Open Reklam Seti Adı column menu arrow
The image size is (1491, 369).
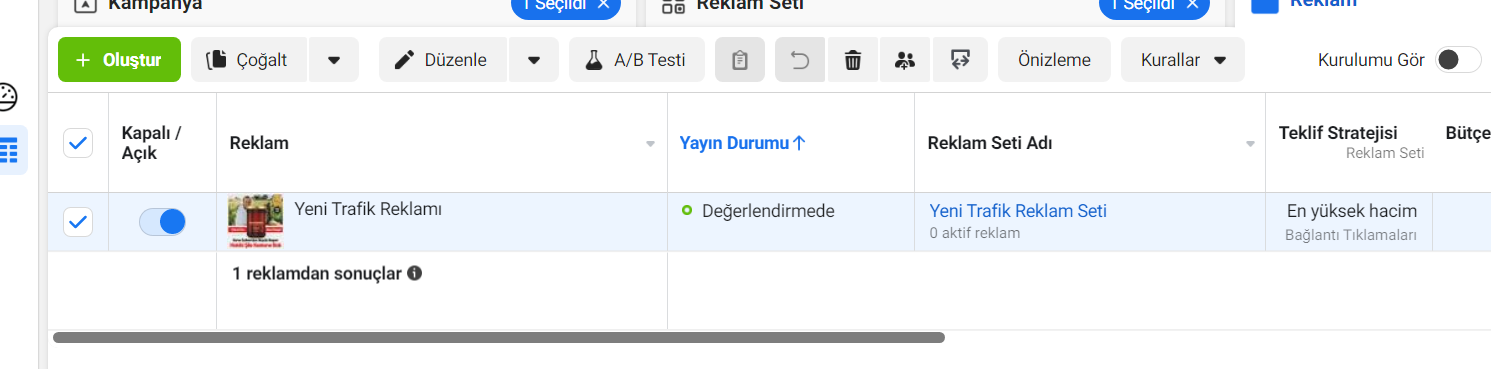tap(1250, 144)
